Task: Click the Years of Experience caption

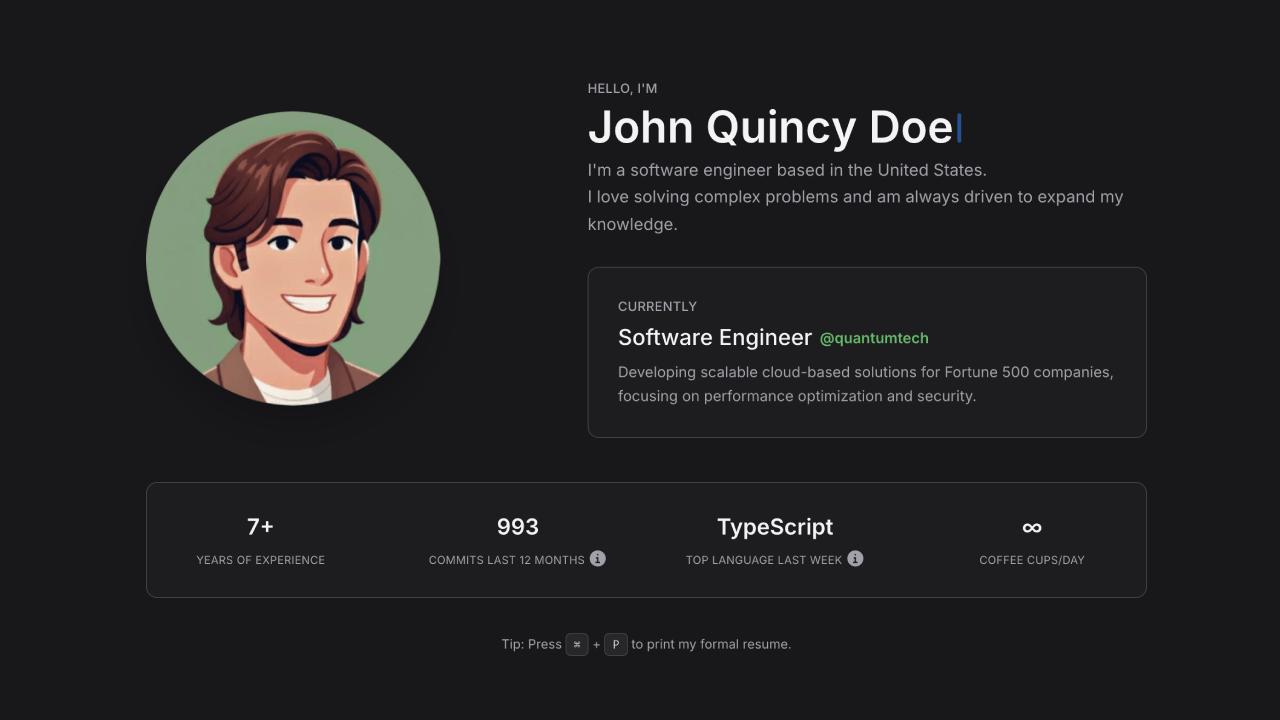Action: pyautogui.click(x=260, y=560)
